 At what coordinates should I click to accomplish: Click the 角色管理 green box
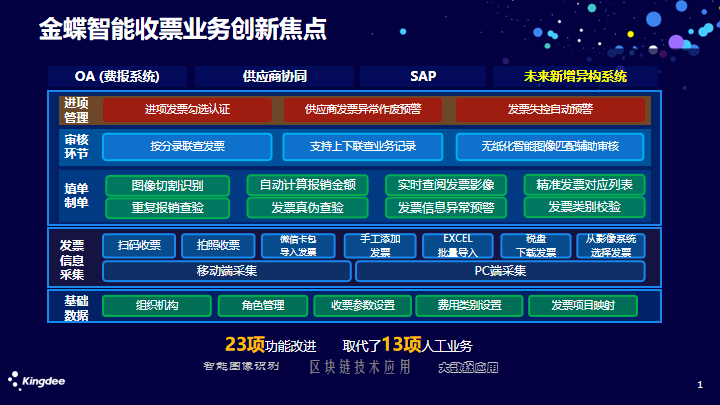[x=263, y=306]
